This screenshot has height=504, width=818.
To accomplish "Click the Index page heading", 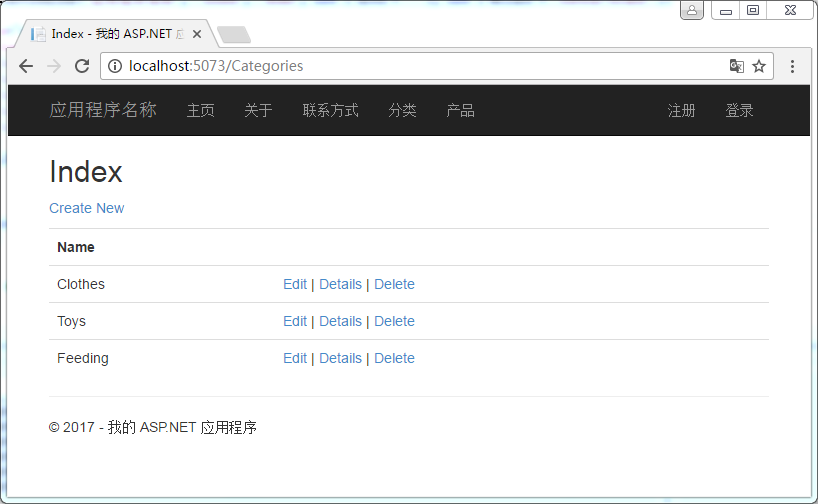I will (86, 172).
